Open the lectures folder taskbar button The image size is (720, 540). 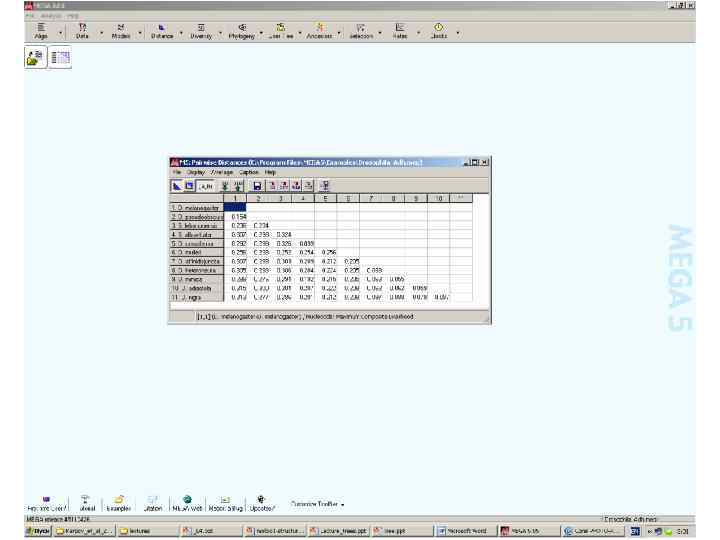148,531
